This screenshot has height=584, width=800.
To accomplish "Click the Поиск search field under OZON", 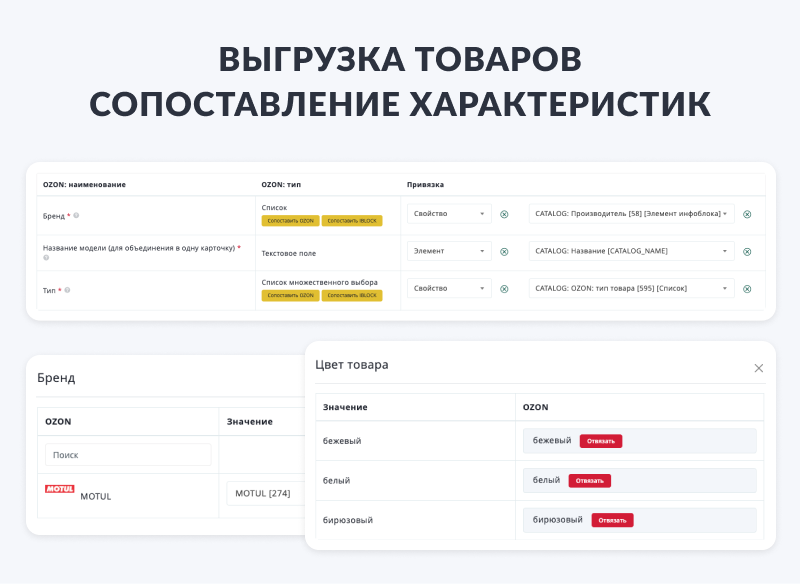I will tap(128, 455).
